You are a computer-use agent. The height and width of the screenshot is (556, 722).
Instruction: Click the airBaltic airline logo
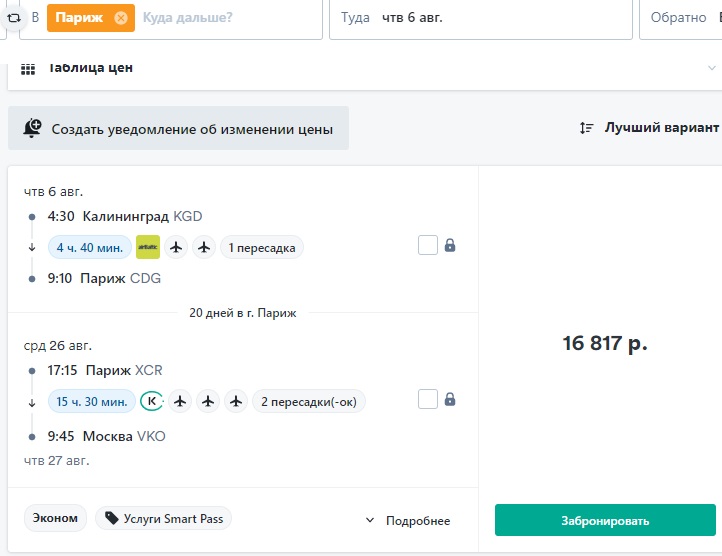coord(148,247)
